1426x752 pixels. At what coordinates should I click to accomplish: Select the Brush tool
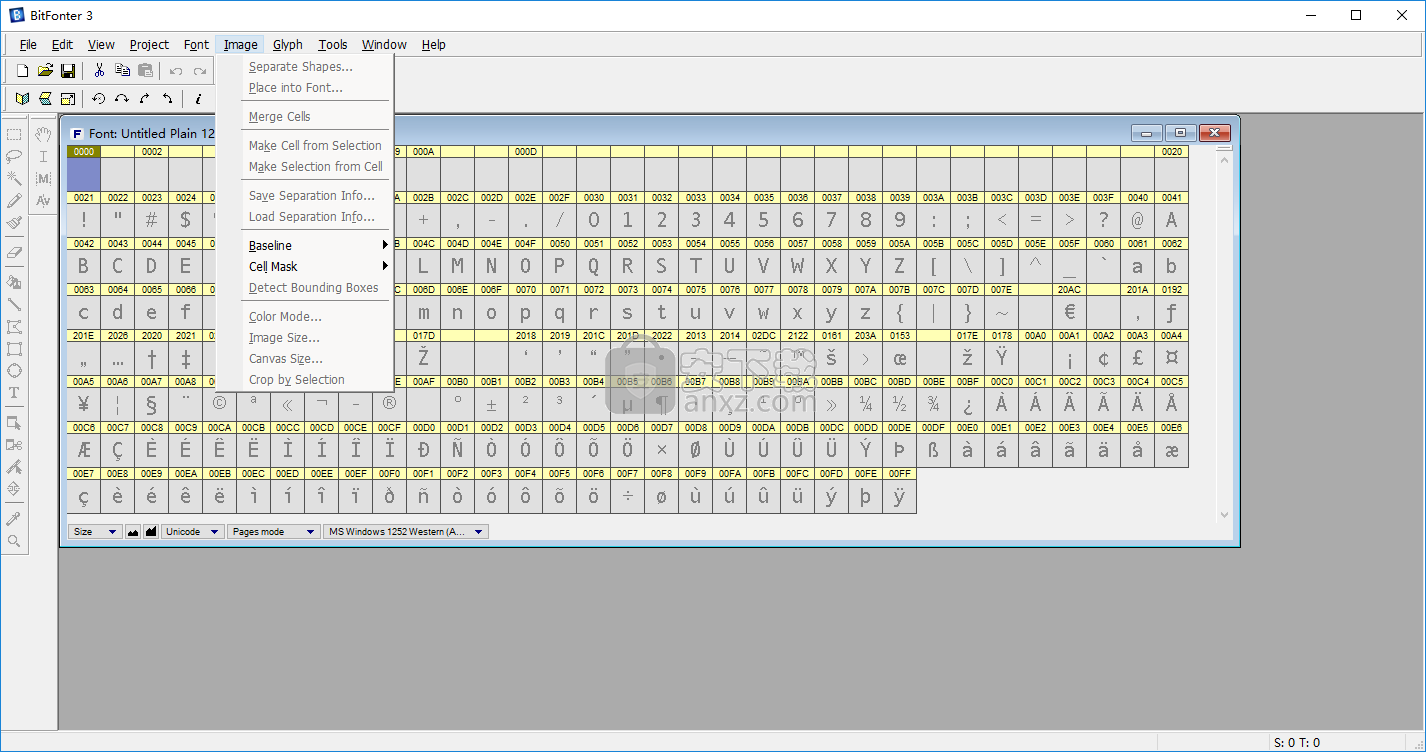[14, 223]
